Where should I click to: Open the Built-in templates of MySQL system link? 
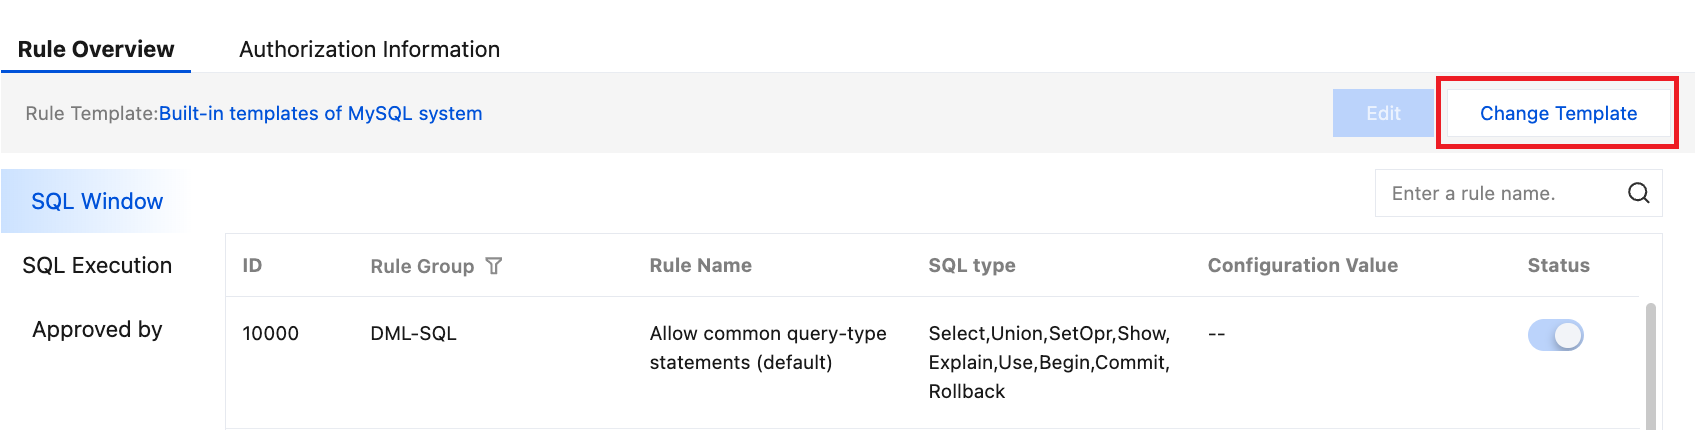click(320, 113)
